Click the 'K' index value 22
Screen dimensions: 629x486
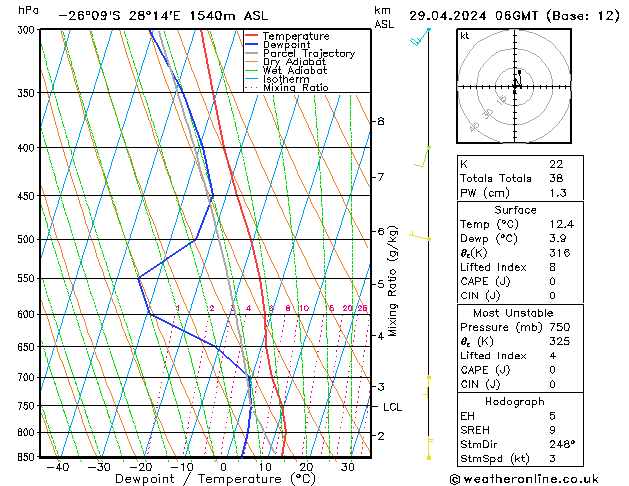click(x=556, y=164)
